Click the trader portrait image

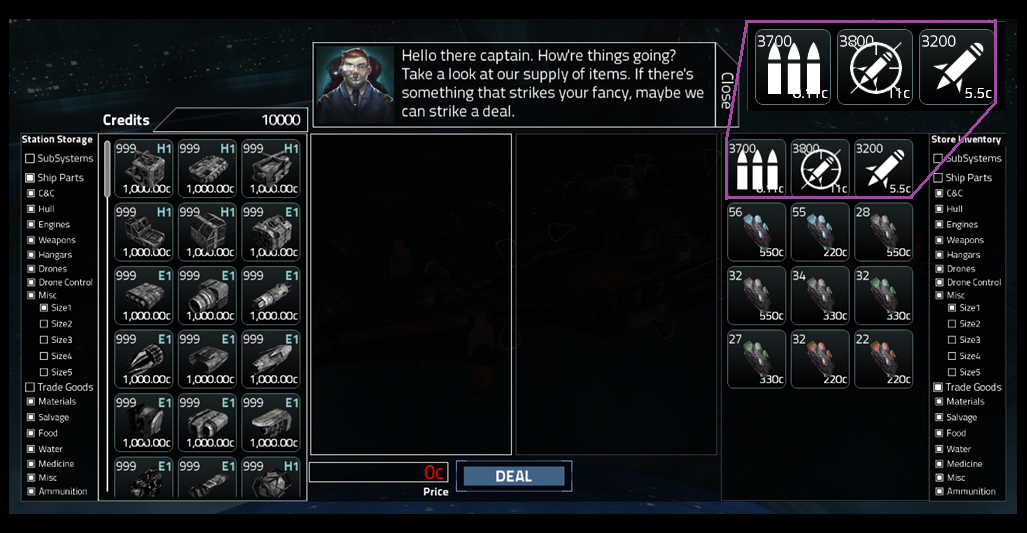pos(355,84)
